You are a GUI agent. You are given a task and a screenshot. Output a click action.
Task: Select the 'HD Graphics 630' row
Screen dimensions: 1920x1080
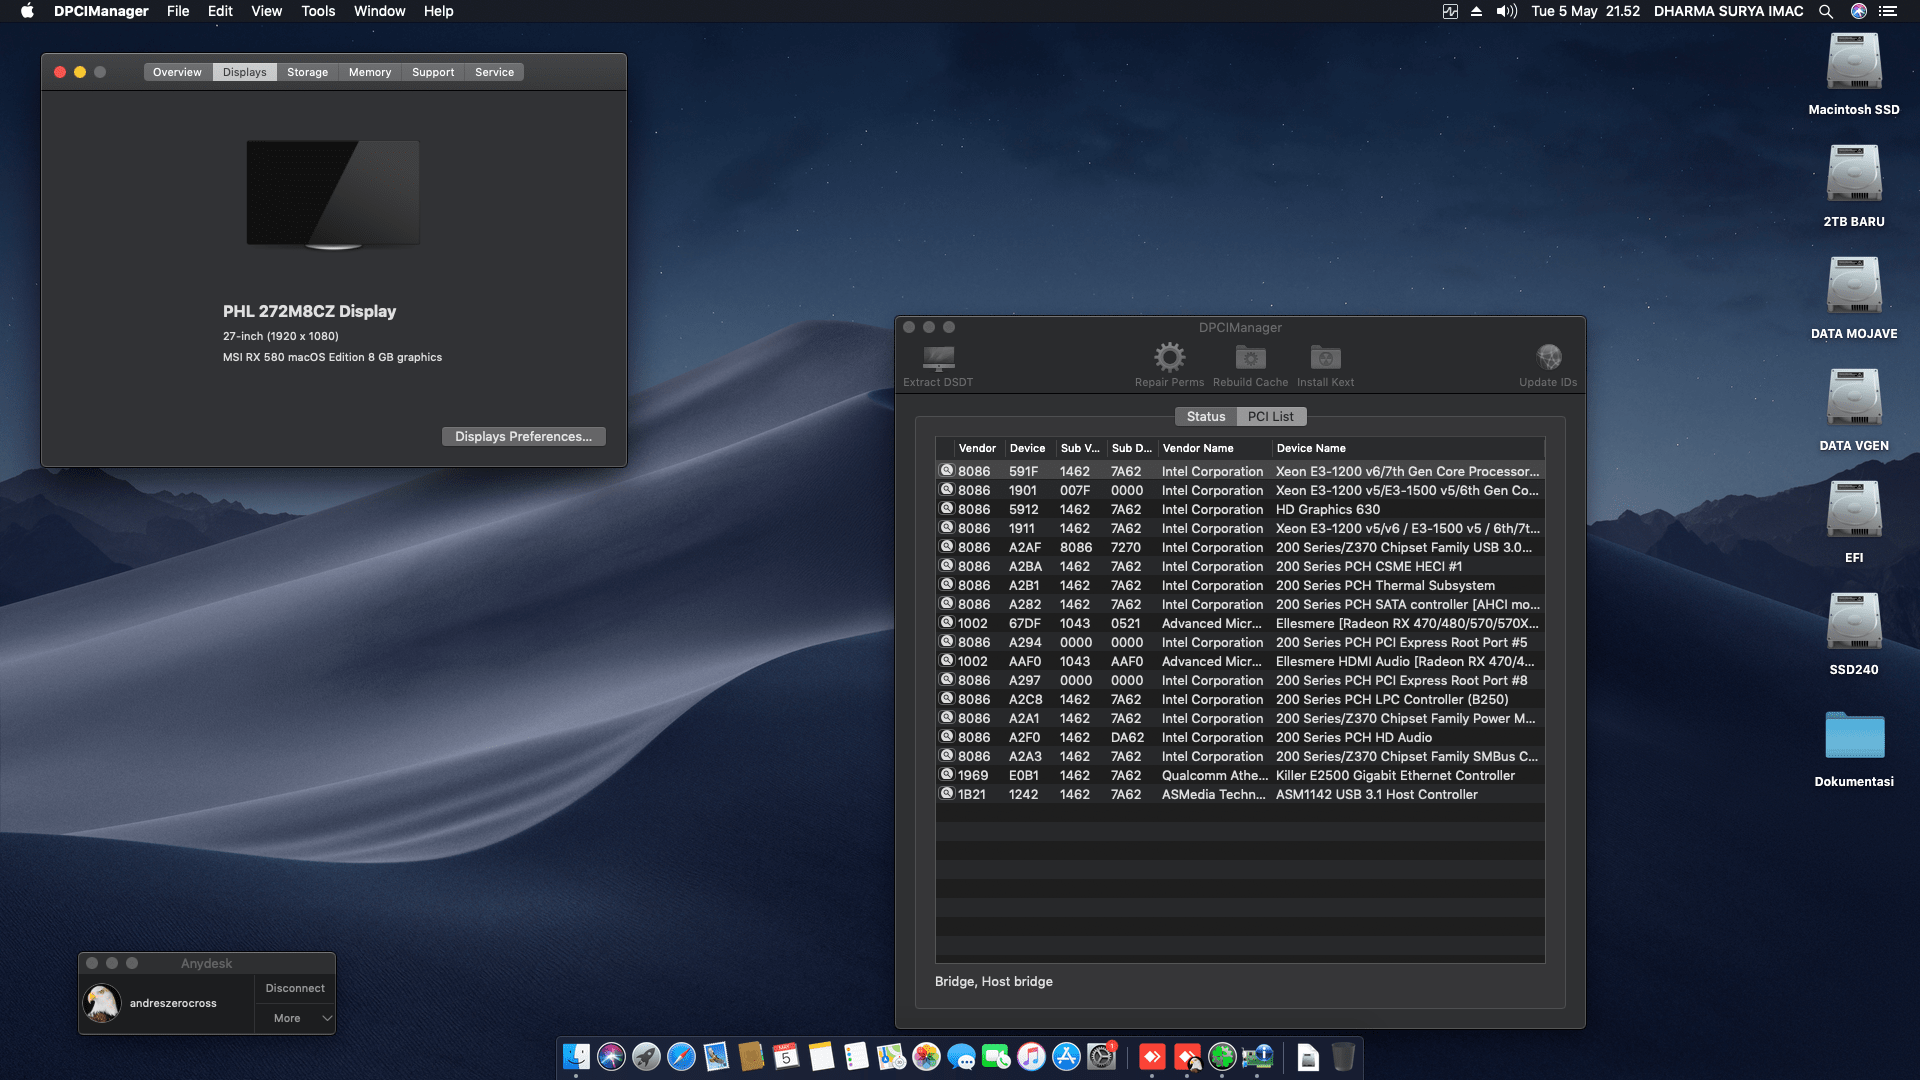coord(1240,509)
